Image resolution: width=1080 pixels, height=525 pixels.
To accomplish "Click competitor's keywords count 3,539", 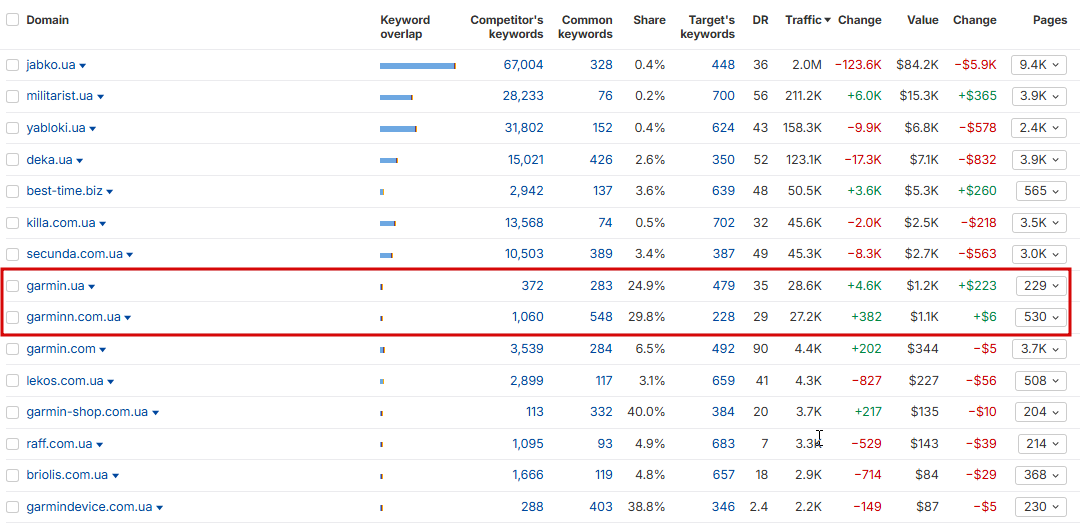I will tap(528, 349).
